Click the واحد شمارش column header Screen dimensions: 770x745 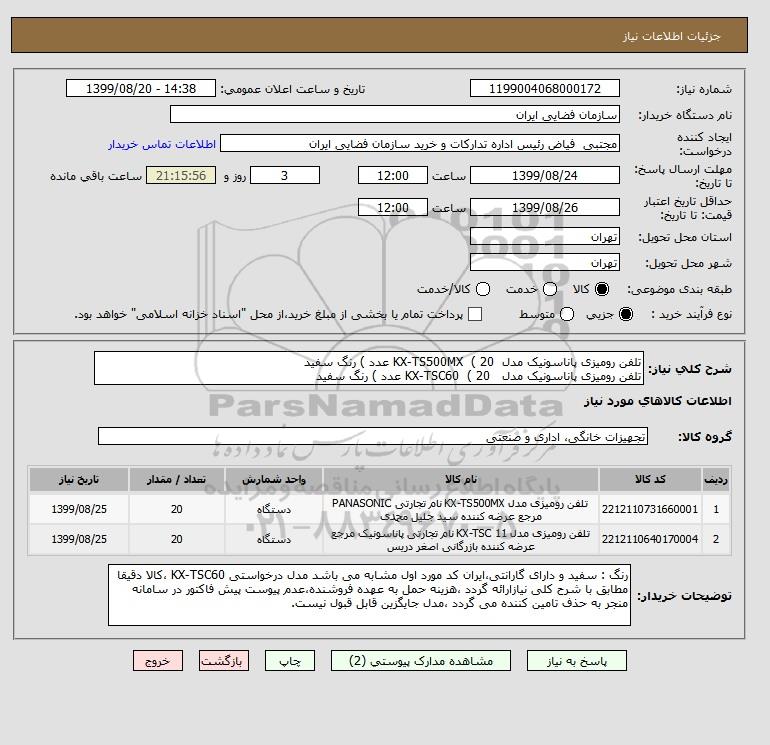274,479
